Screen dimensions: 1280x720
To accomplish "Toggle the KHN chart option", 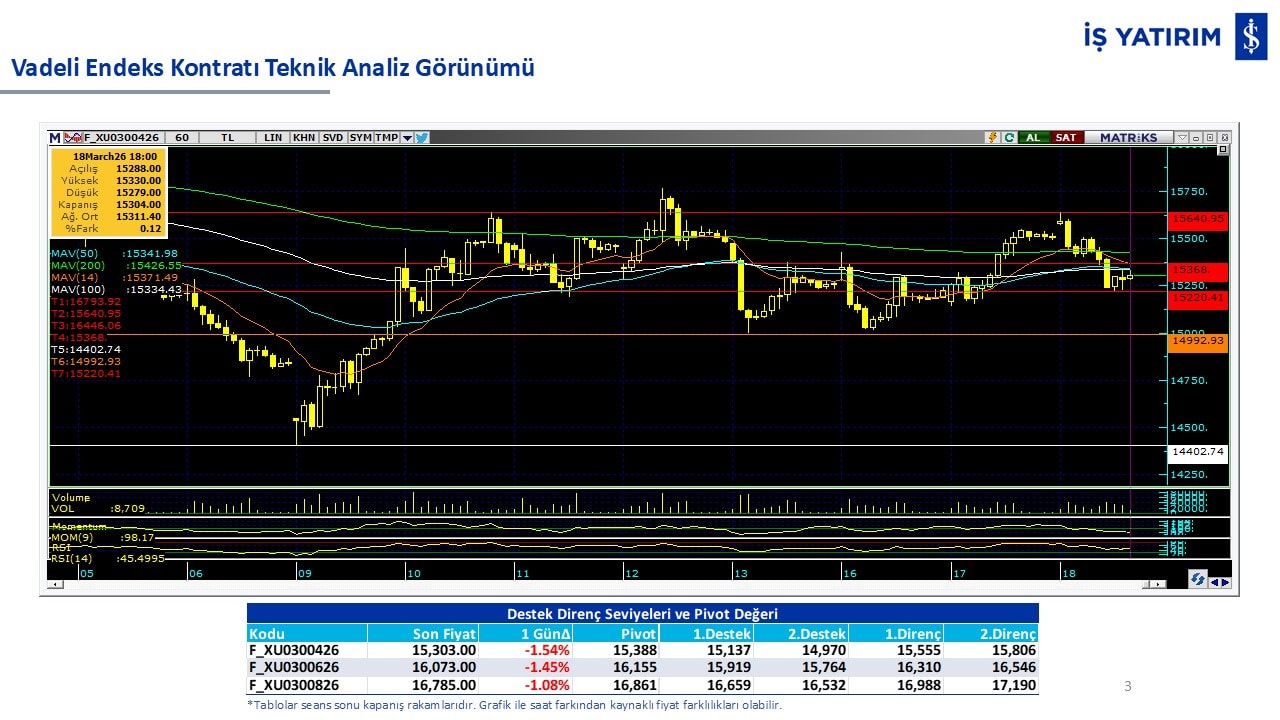I will (x=304, y=138).
